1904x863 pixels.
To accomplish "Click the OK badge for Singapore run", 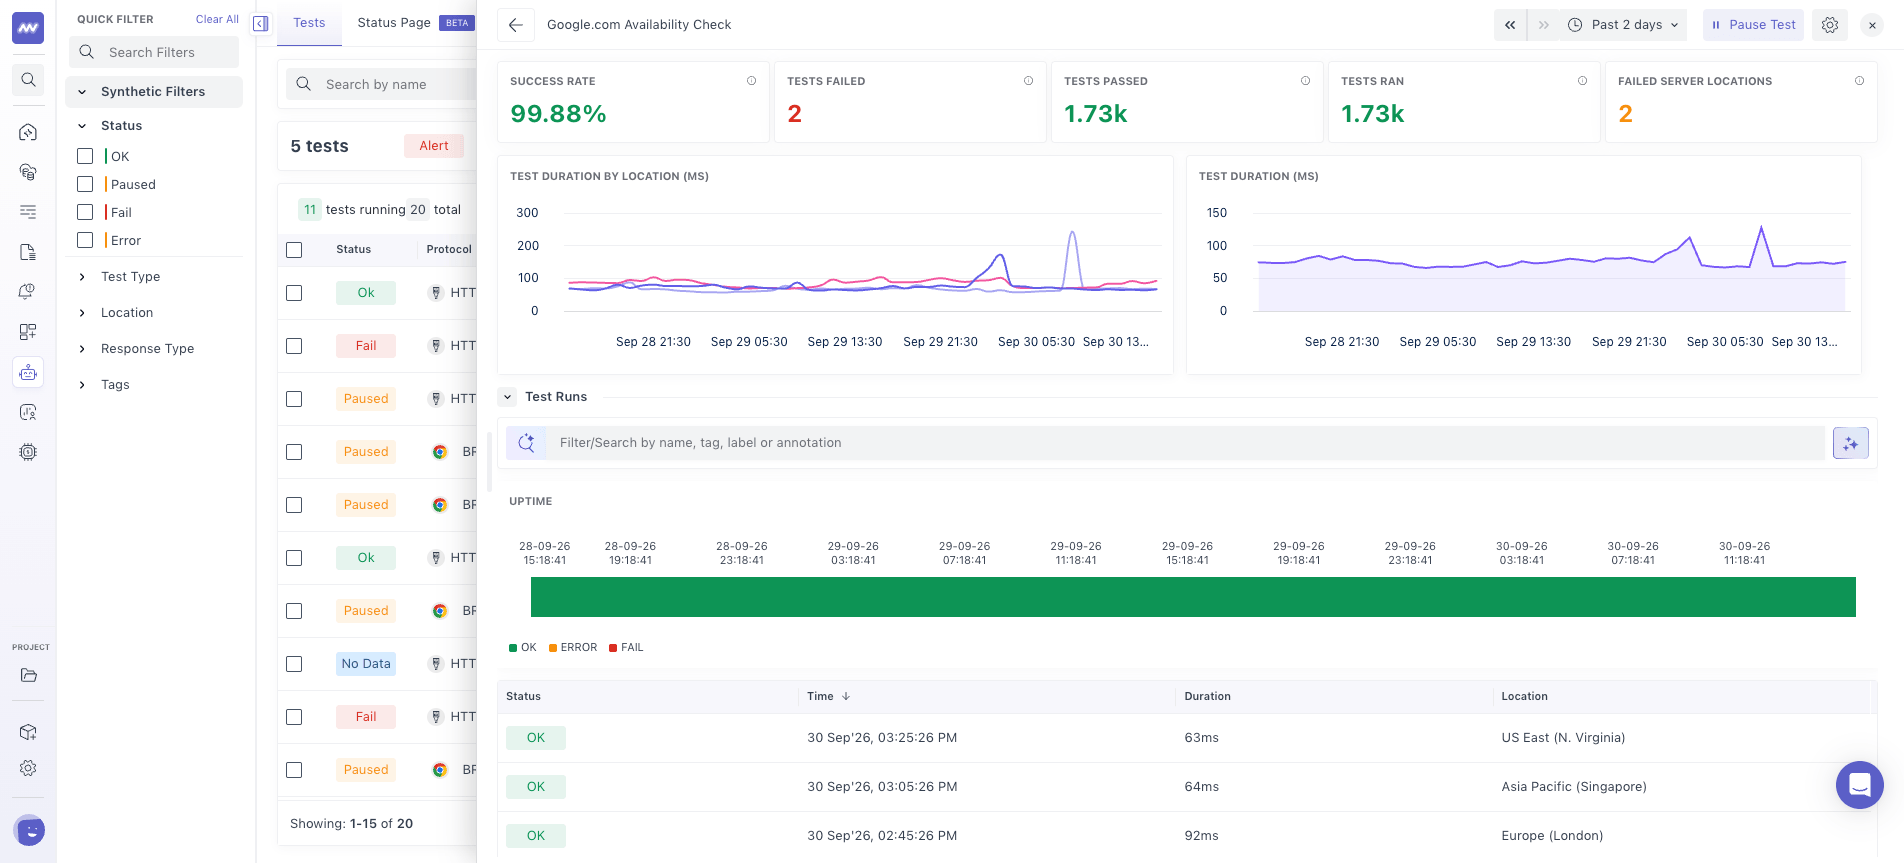I will (x=536, y=787).
